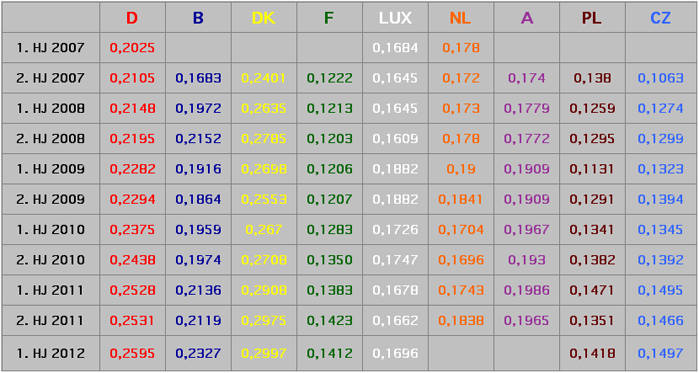Click the red D column header
The height and width of the screenshot is (373, 699).
pos(132,18)
